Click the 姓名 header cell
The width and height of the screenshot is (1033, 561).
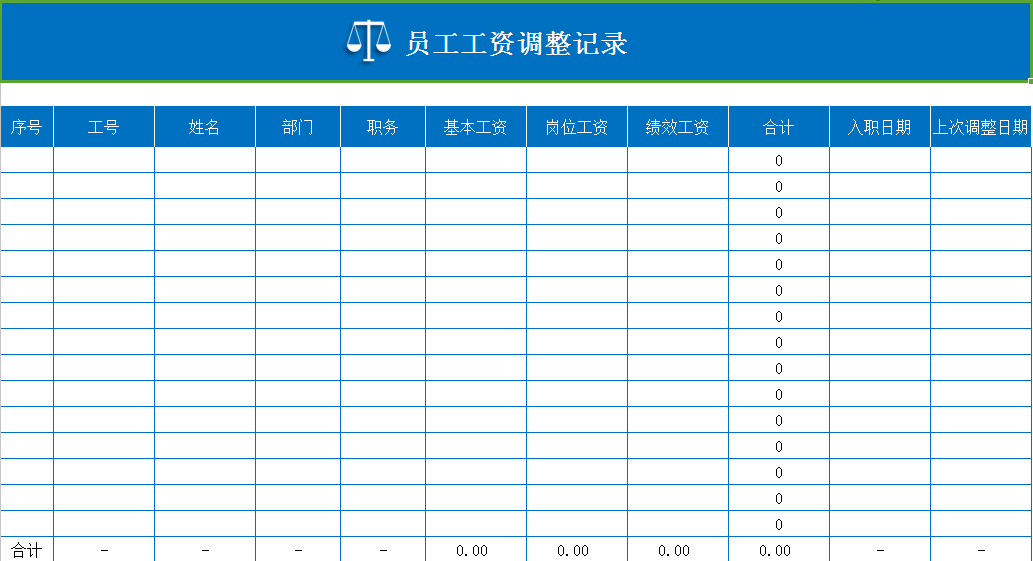[x=205, y=126]
